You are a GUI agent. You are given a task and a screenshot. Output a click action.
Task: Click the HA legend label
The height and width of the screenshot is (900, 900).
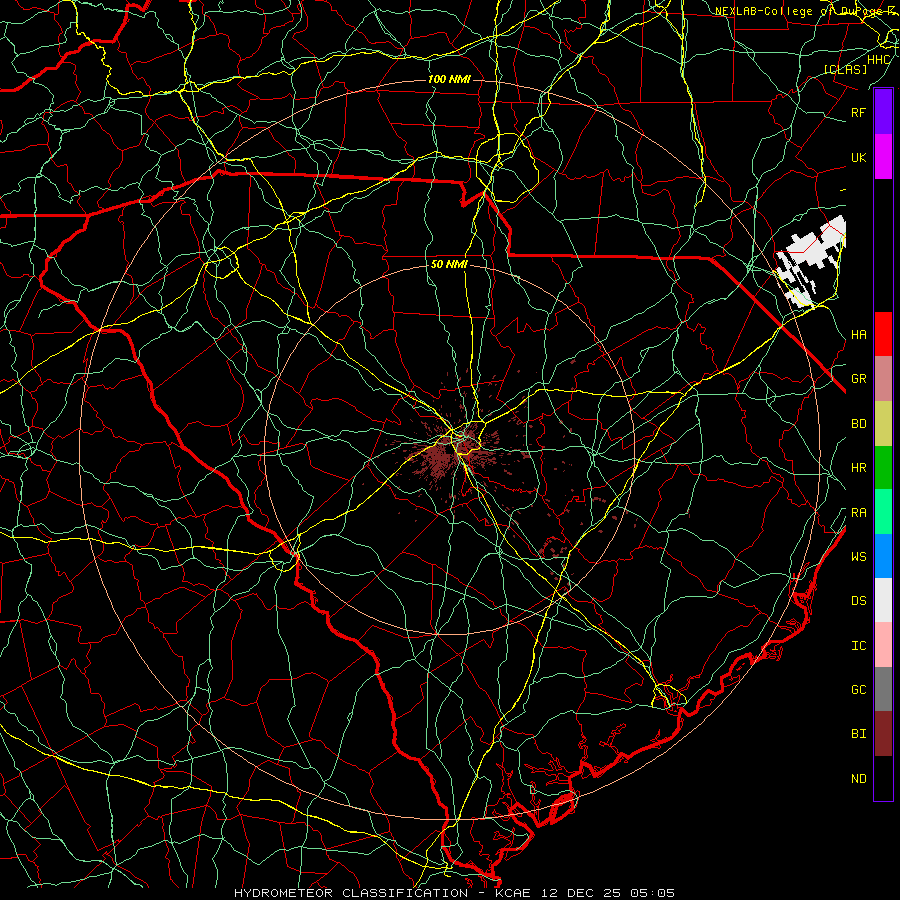point(858,334)
